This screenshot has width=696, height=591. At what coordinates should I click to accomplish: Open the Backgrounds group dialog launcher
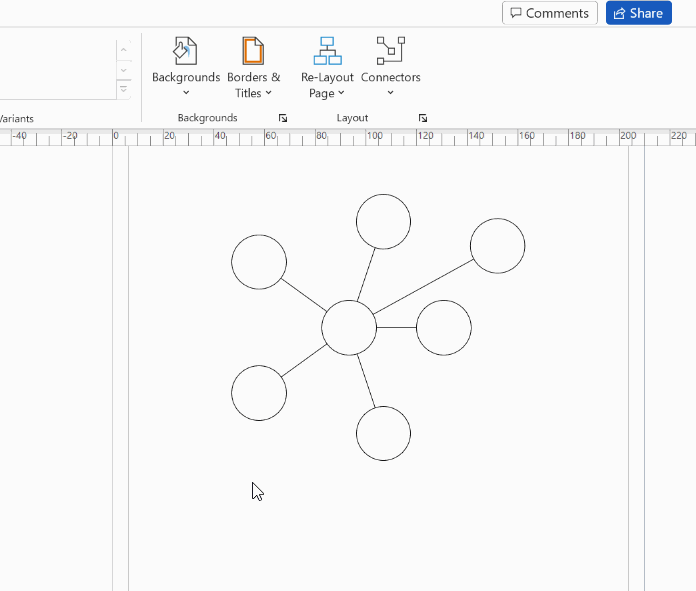click(283, 118)
